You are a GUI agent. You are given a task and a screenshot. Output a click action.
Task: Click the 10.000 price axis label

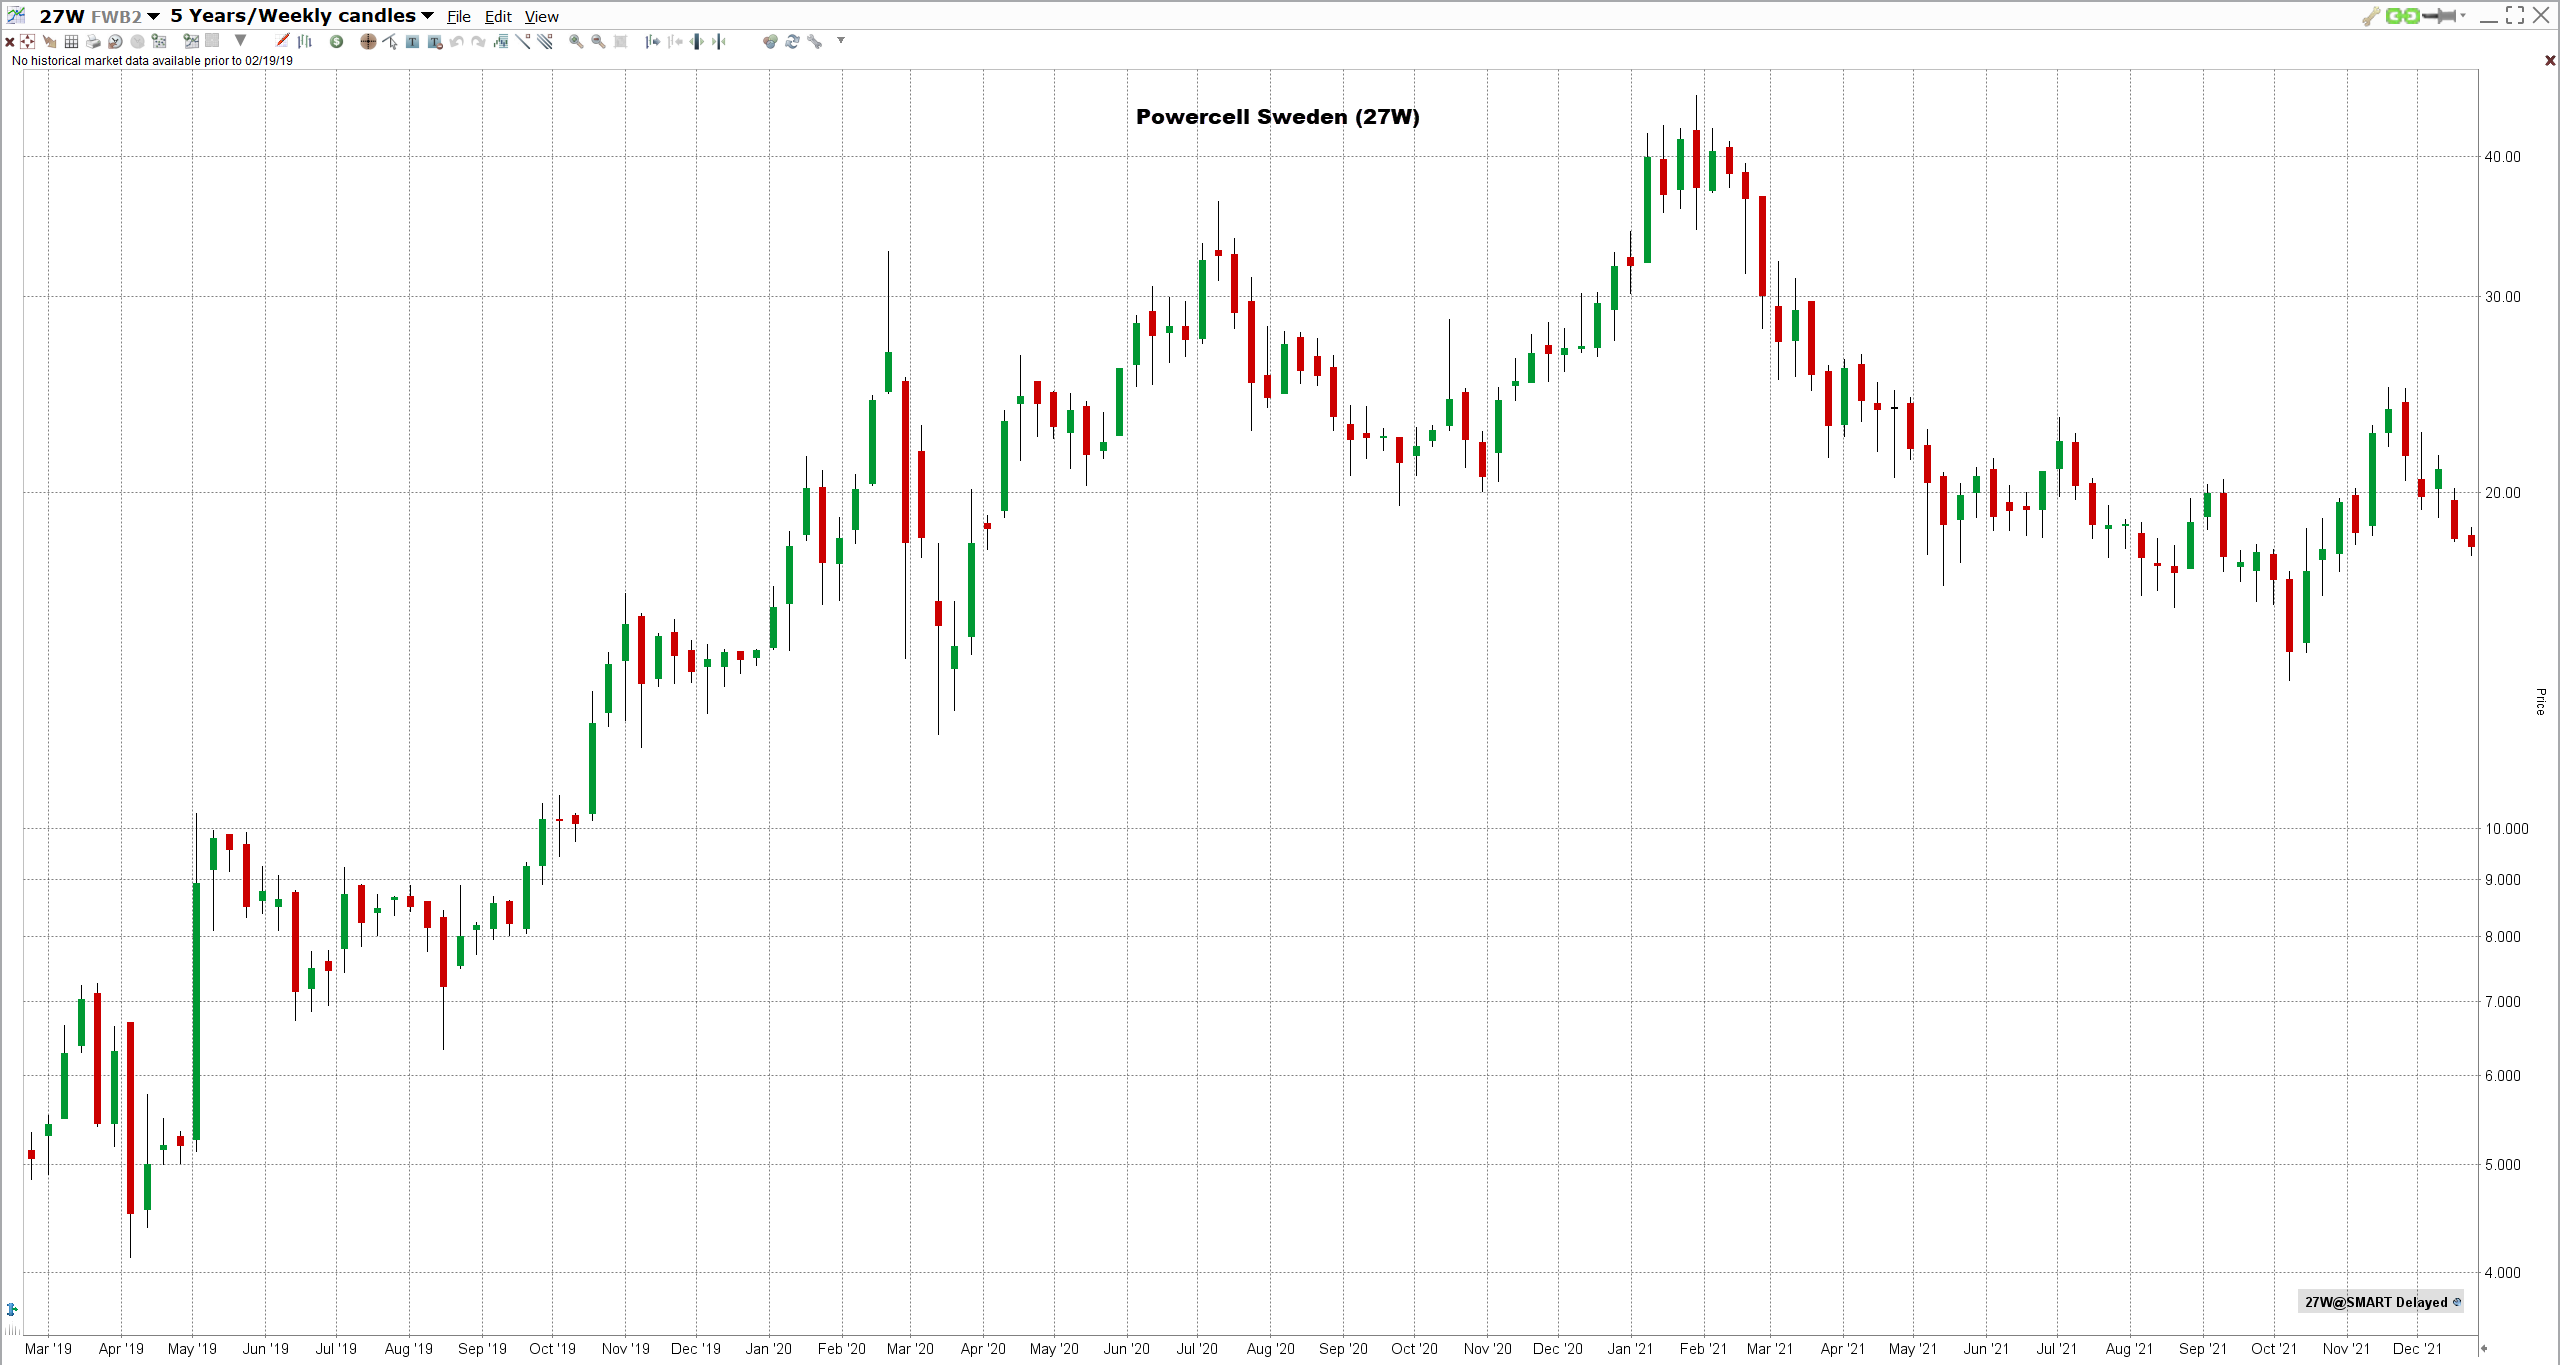coord(2507,829)
